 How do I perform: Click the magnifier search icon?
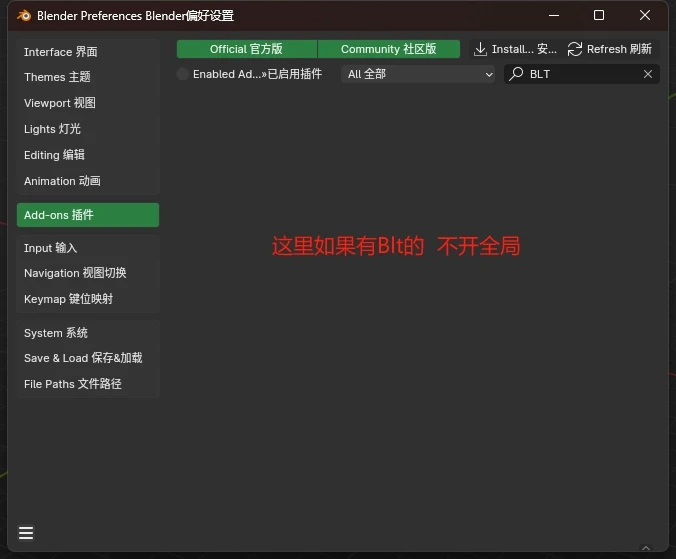tap(516, 74)
